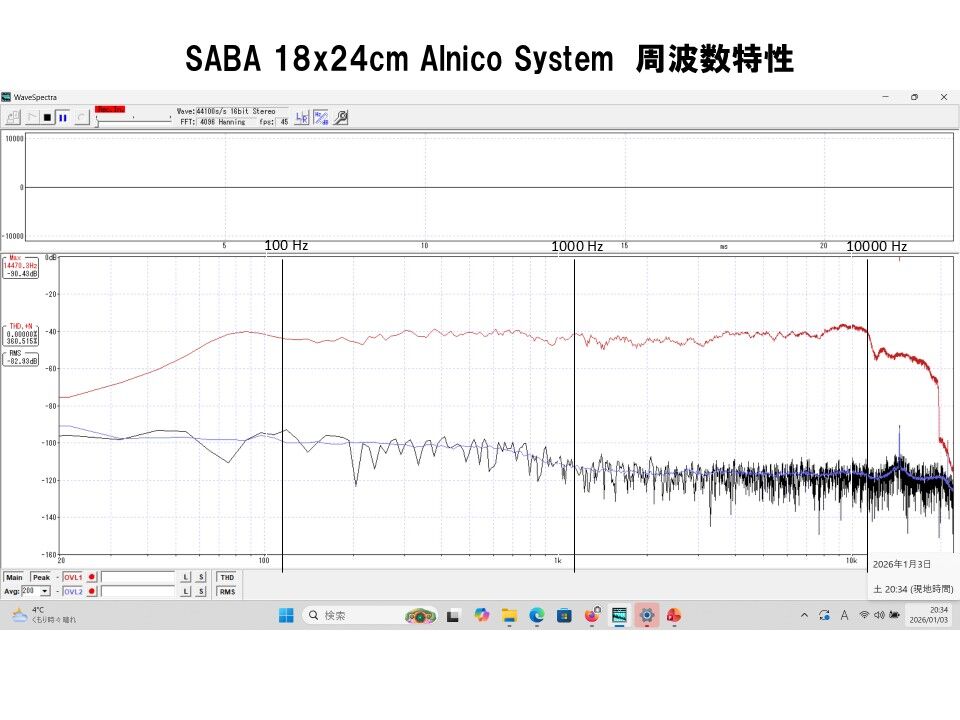Click the Wave format field 44100s/s 16bit Stereo

[x=242, y=111]
